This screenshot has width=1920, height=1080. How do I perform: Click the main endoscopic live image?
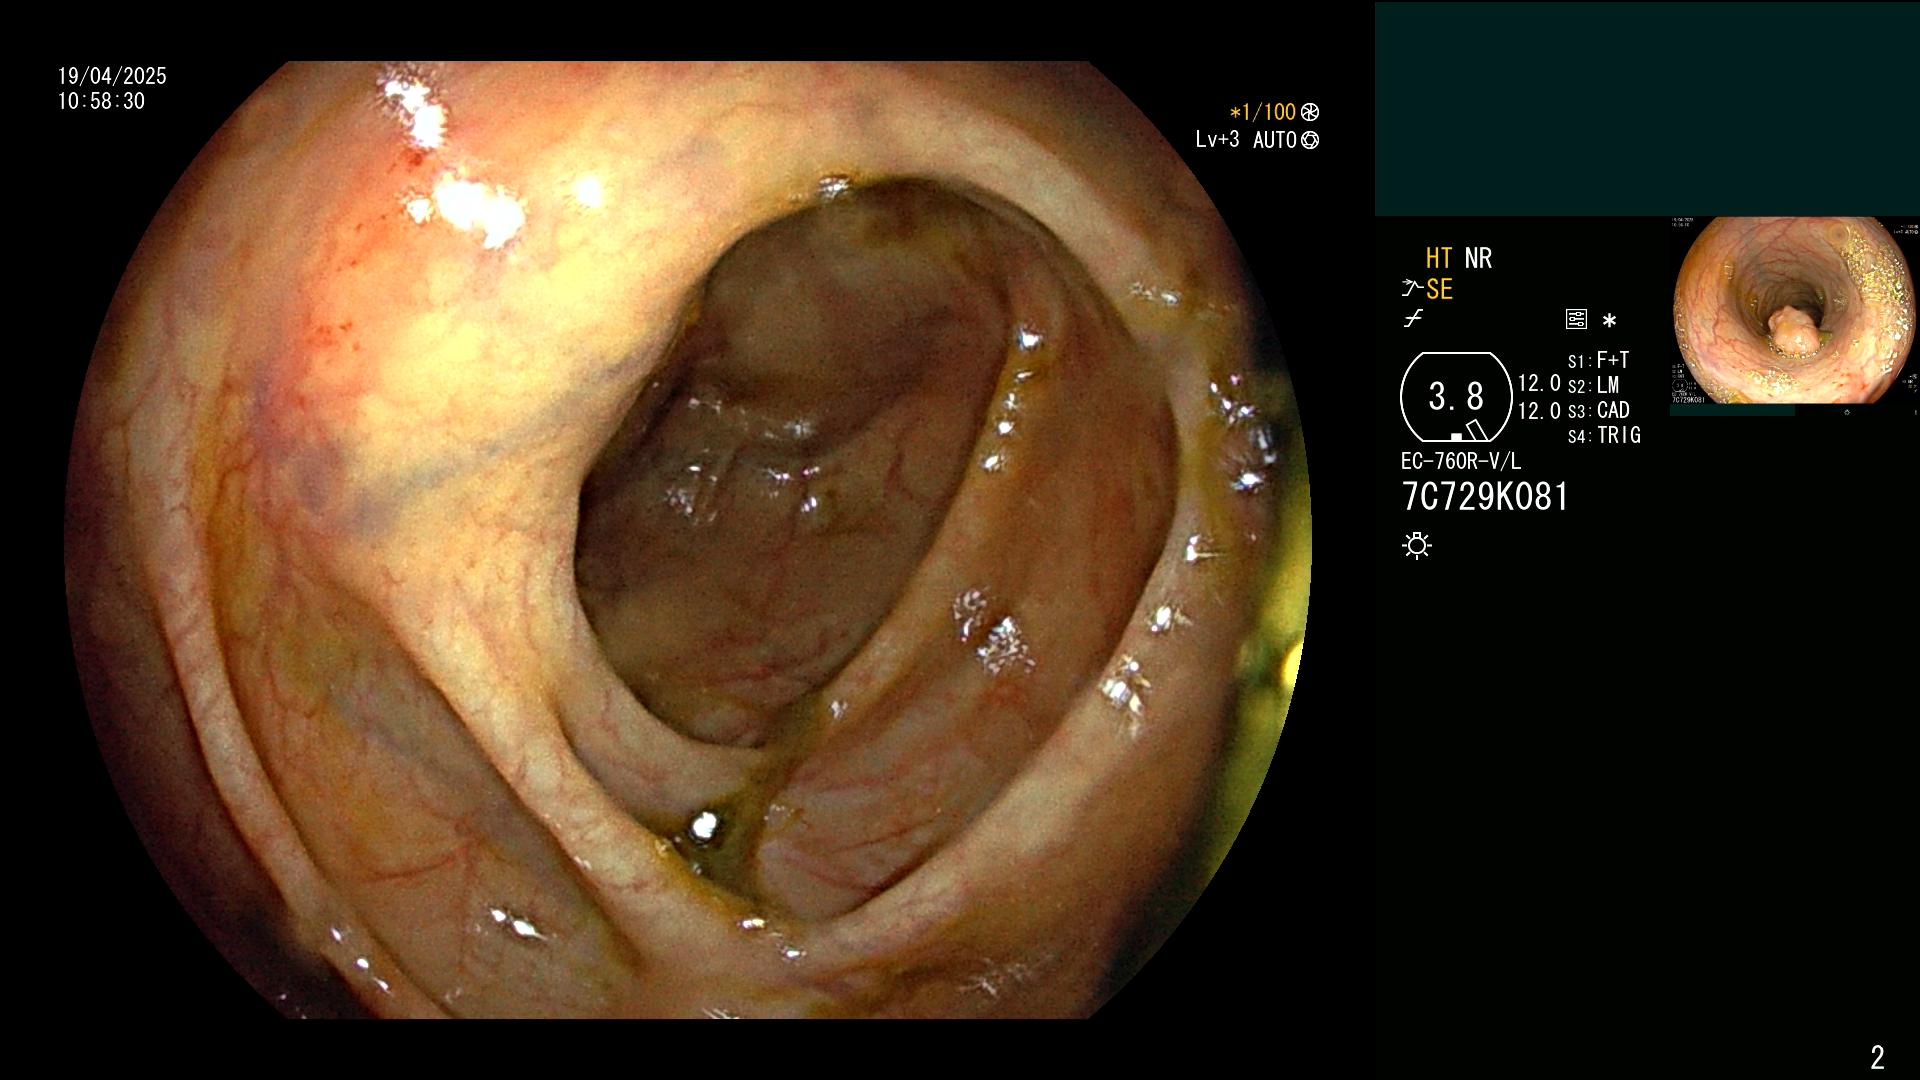coord(688,540)
